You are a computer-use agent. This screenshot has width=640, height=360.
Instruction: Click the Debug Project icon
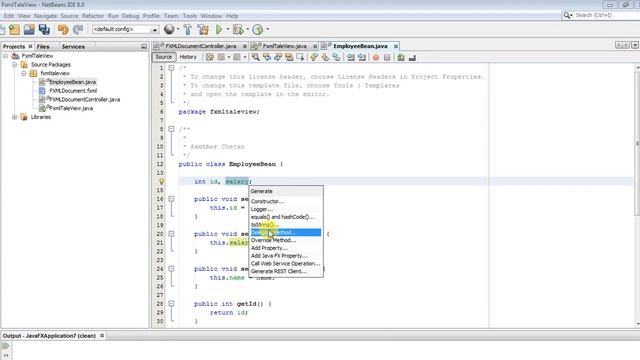(x=238, y=29)
